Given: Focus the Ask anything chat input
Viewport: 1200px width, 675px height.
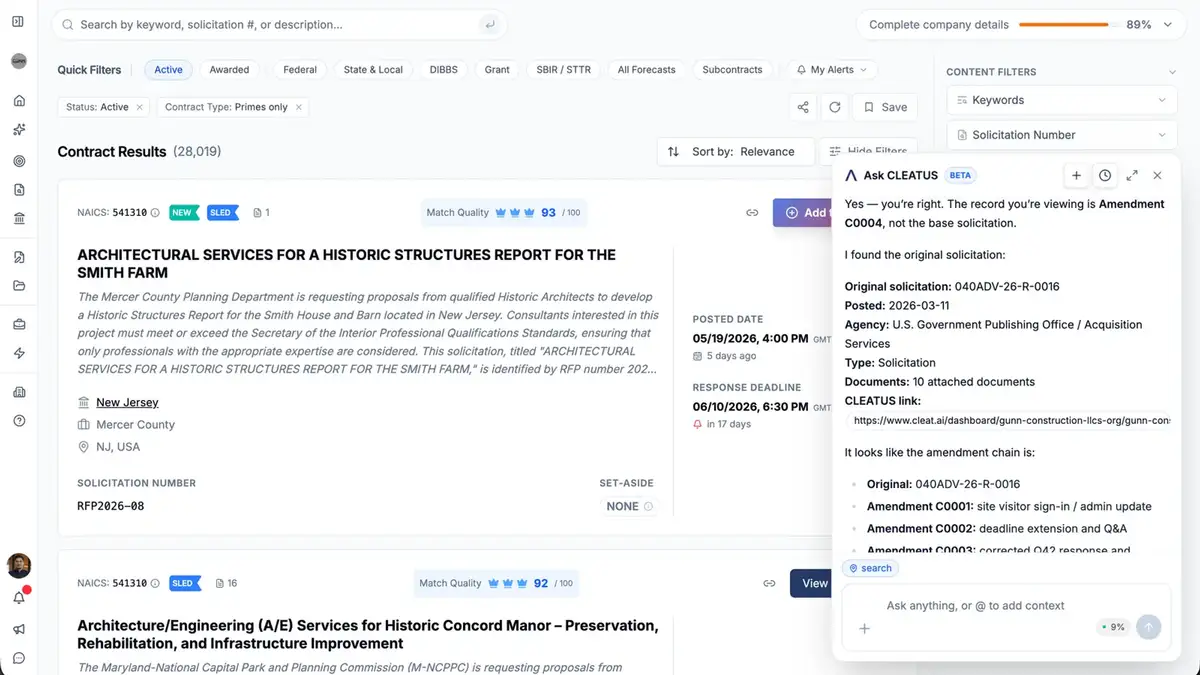Looking at the screenshot, I should click(1005, 605).
